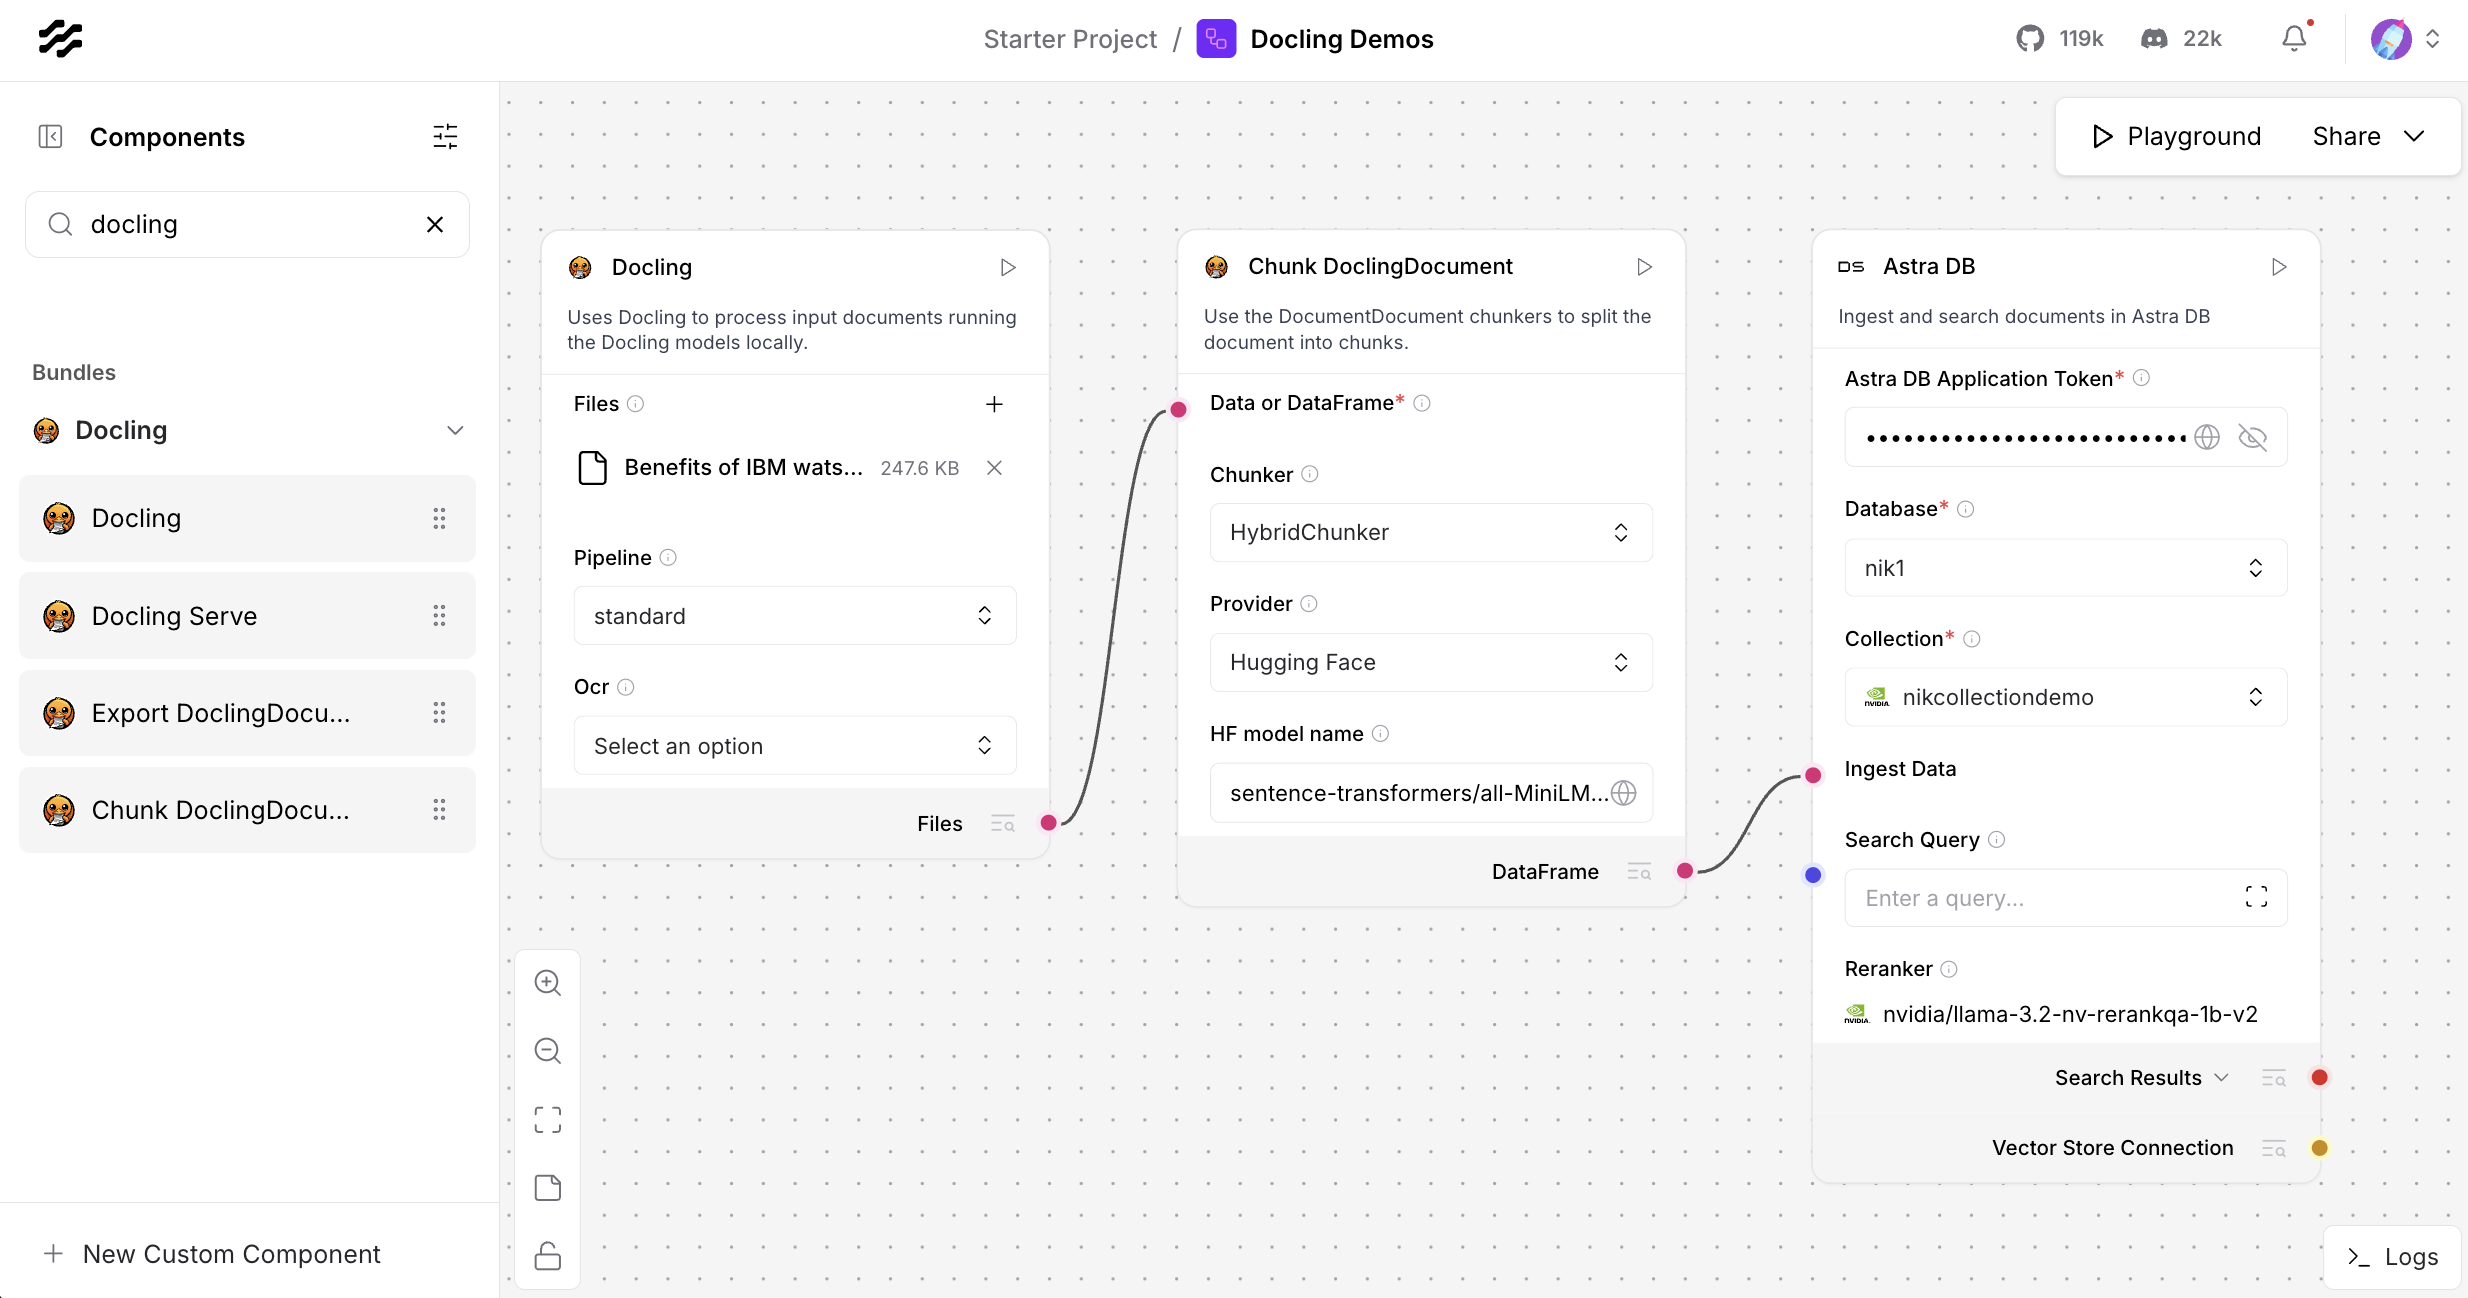Image resolution: width=2468 pixels, height=1298 pixels.
Task: Click globe icon in token field
Action: point(2207,437)
